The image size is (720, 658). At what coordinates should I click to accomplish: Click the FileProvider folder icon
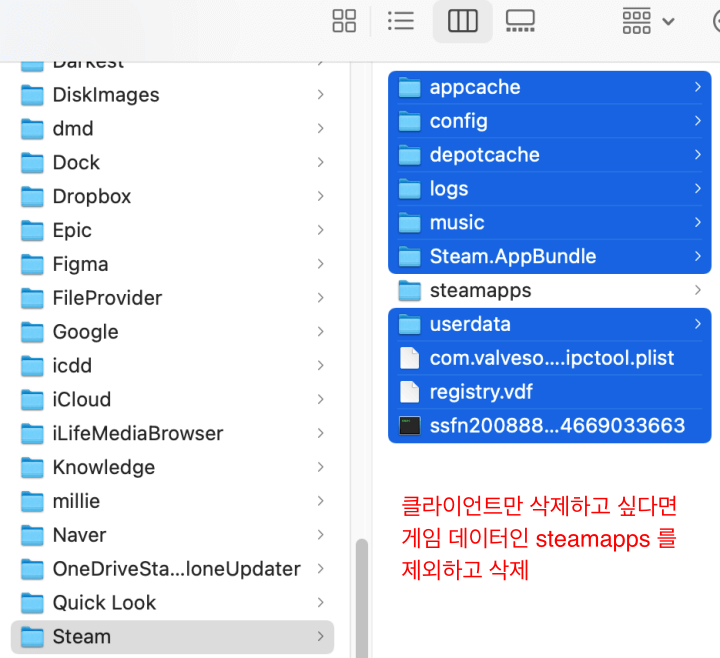coord(32,298)
